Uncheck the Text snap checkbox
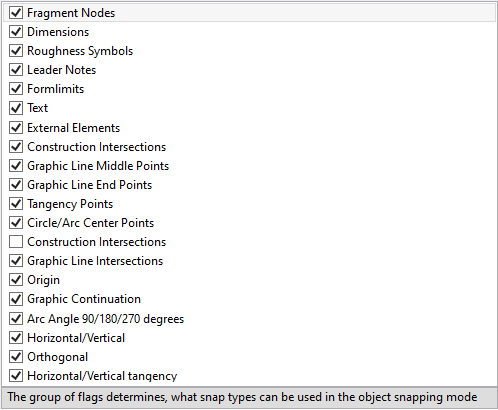The width and height of the screenshot is (498, 410). click(x=16, y=108)
